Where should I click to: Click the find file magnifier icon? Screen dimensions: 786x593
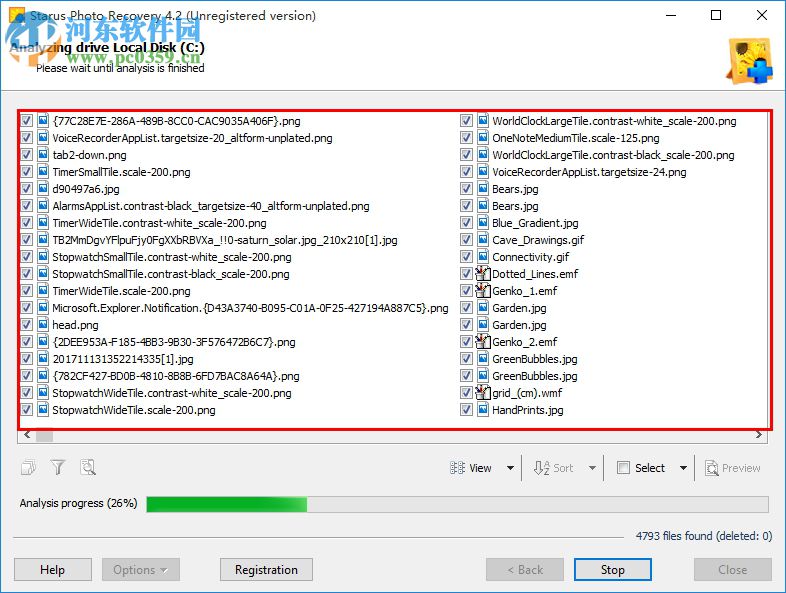point(88,468)
